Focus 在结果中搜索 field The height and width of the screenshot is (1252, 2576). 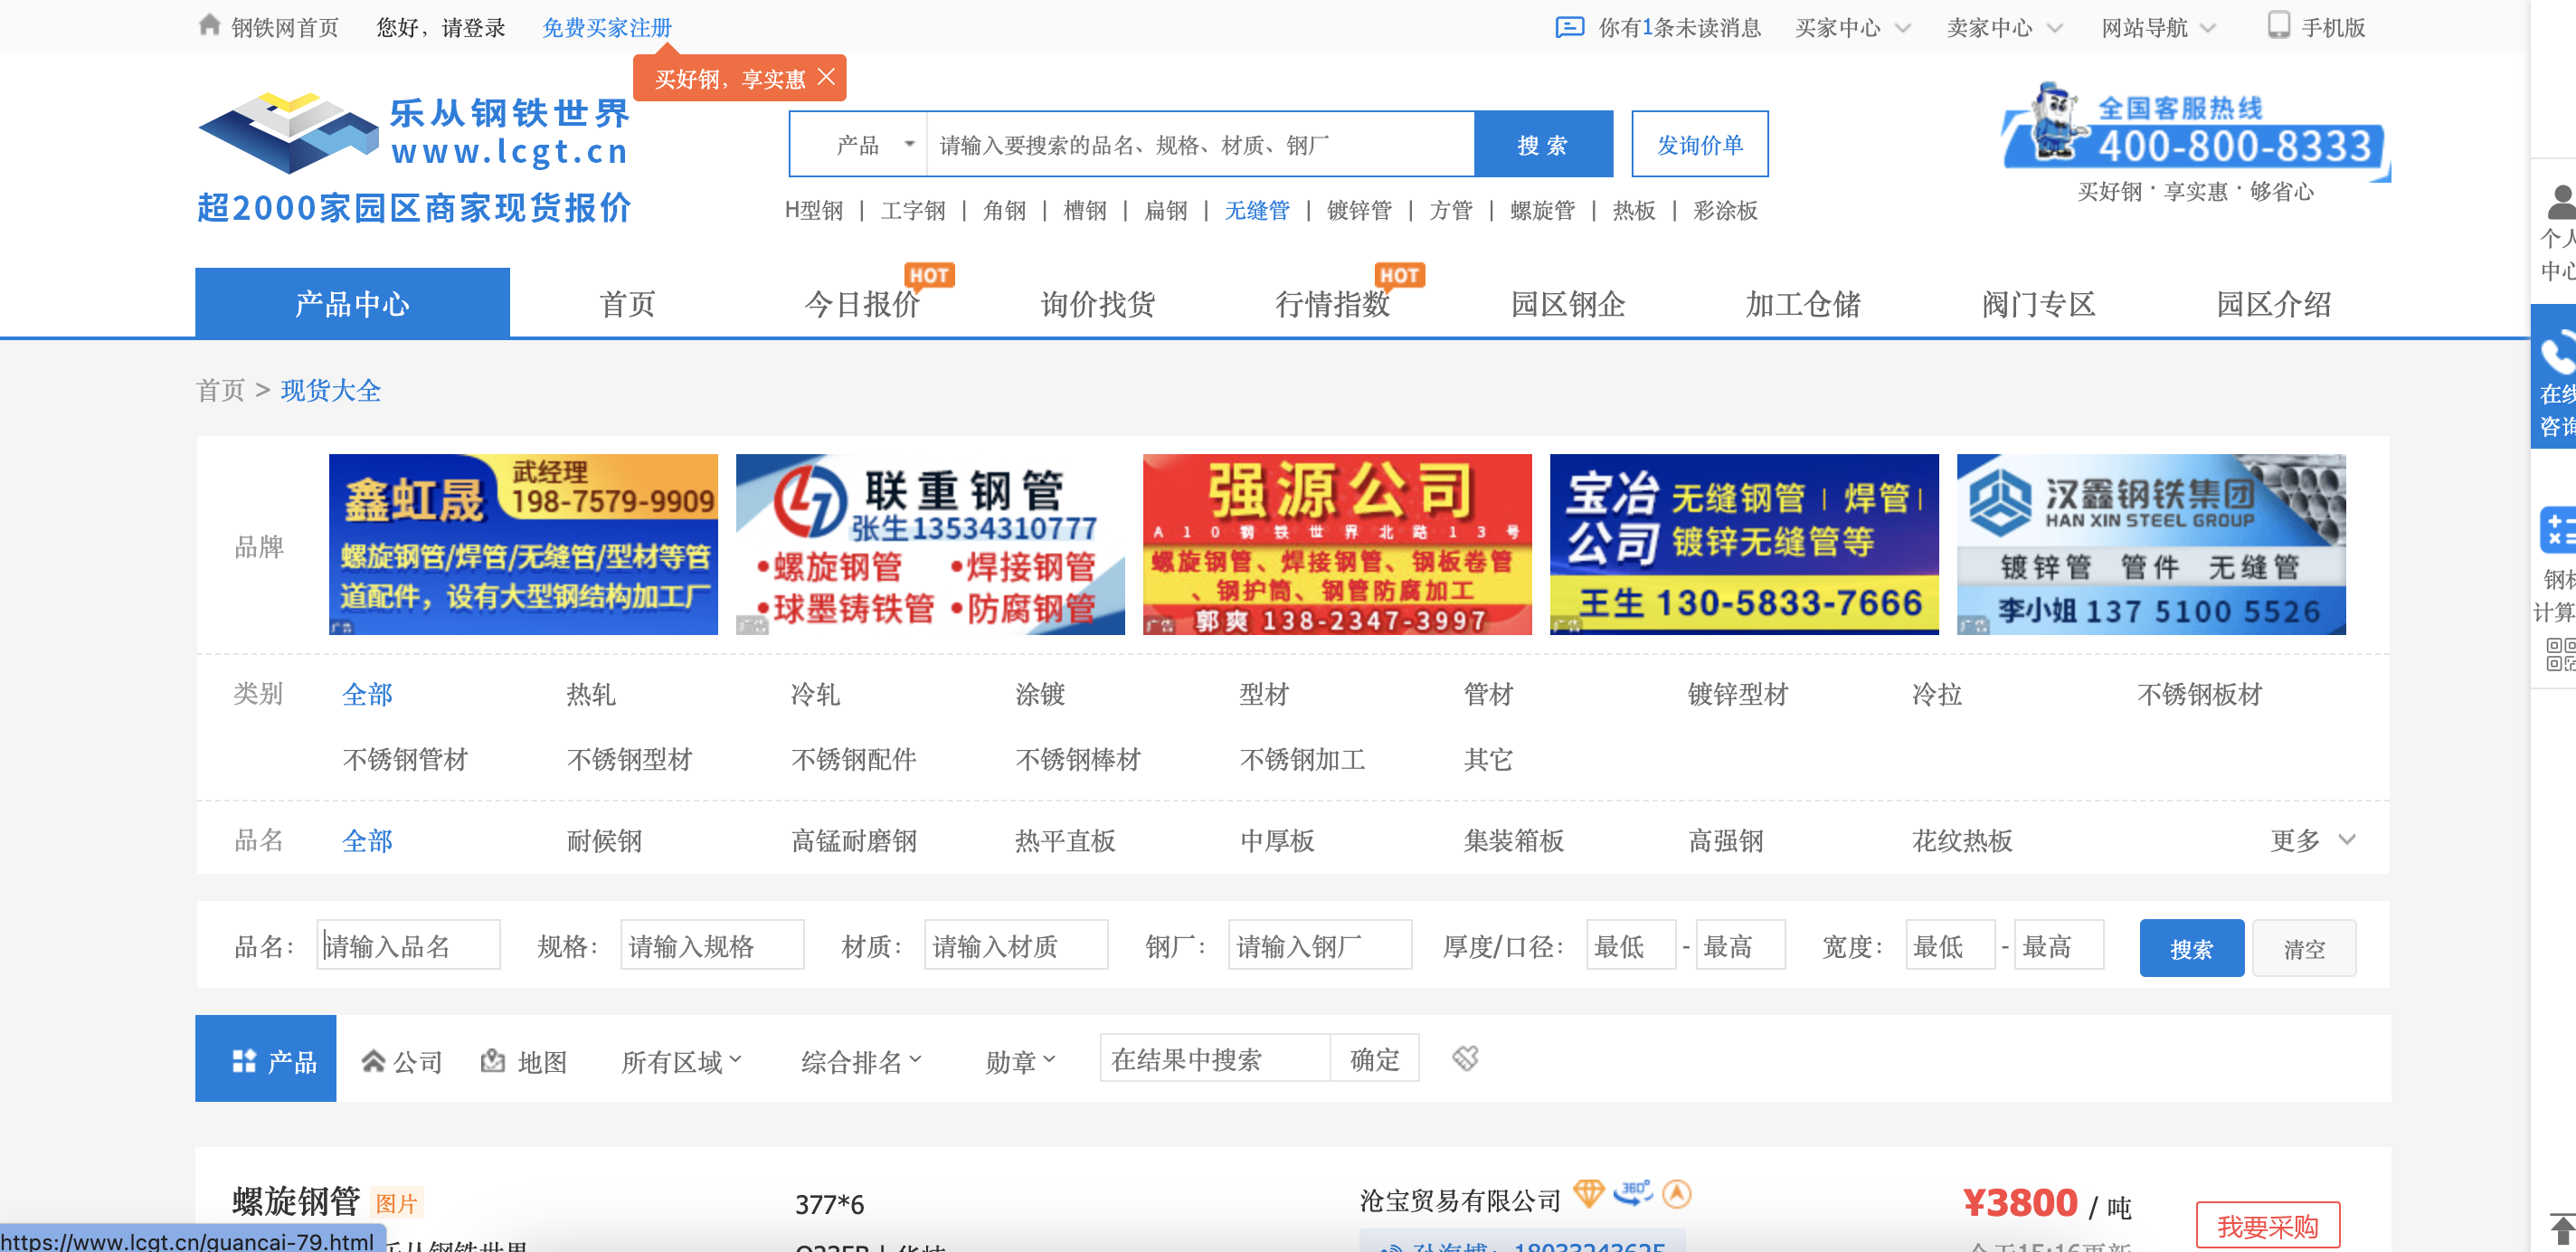tap(1215, 1059)
